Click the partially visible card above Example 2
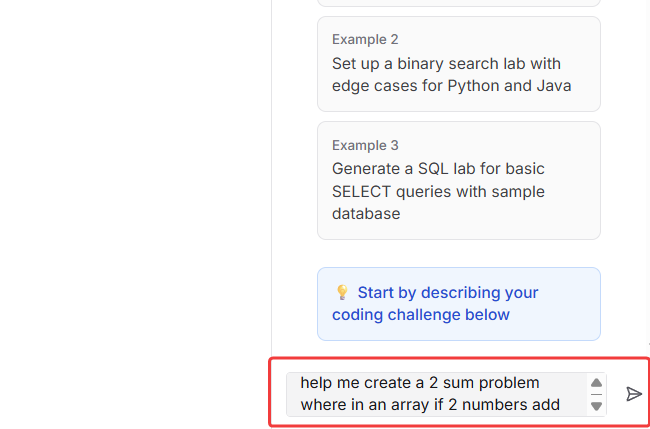The width and height of the screenshot is (650, 429). [x=458, y=3]
